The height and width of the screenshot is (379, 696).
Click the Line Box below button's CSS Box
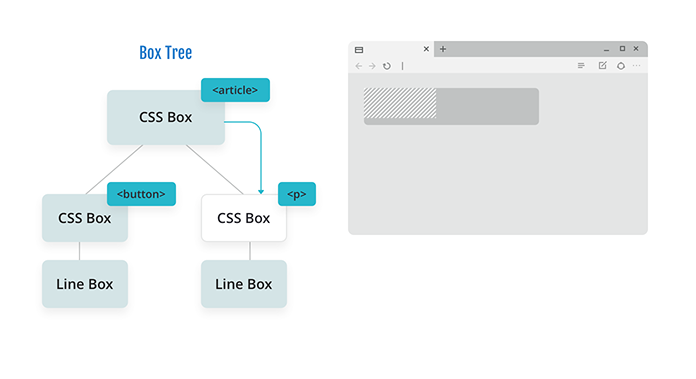(85, 284)
